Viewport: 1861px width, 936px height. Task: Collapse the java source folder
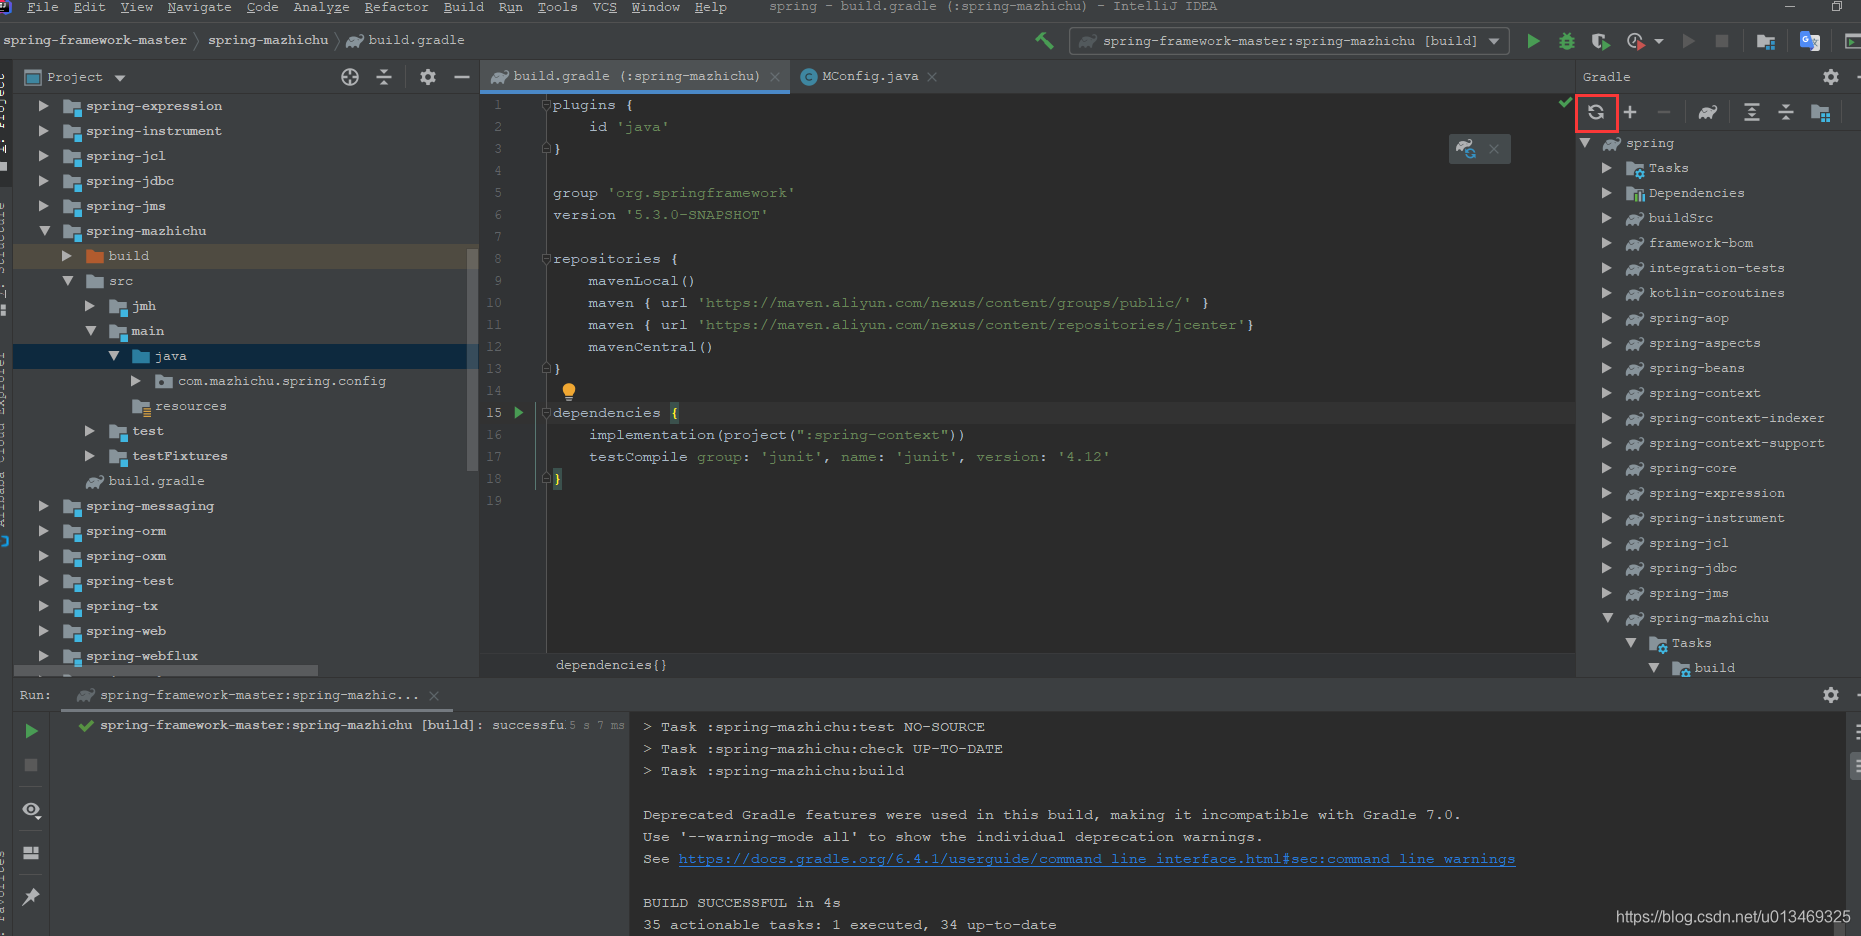coord(113,355)
